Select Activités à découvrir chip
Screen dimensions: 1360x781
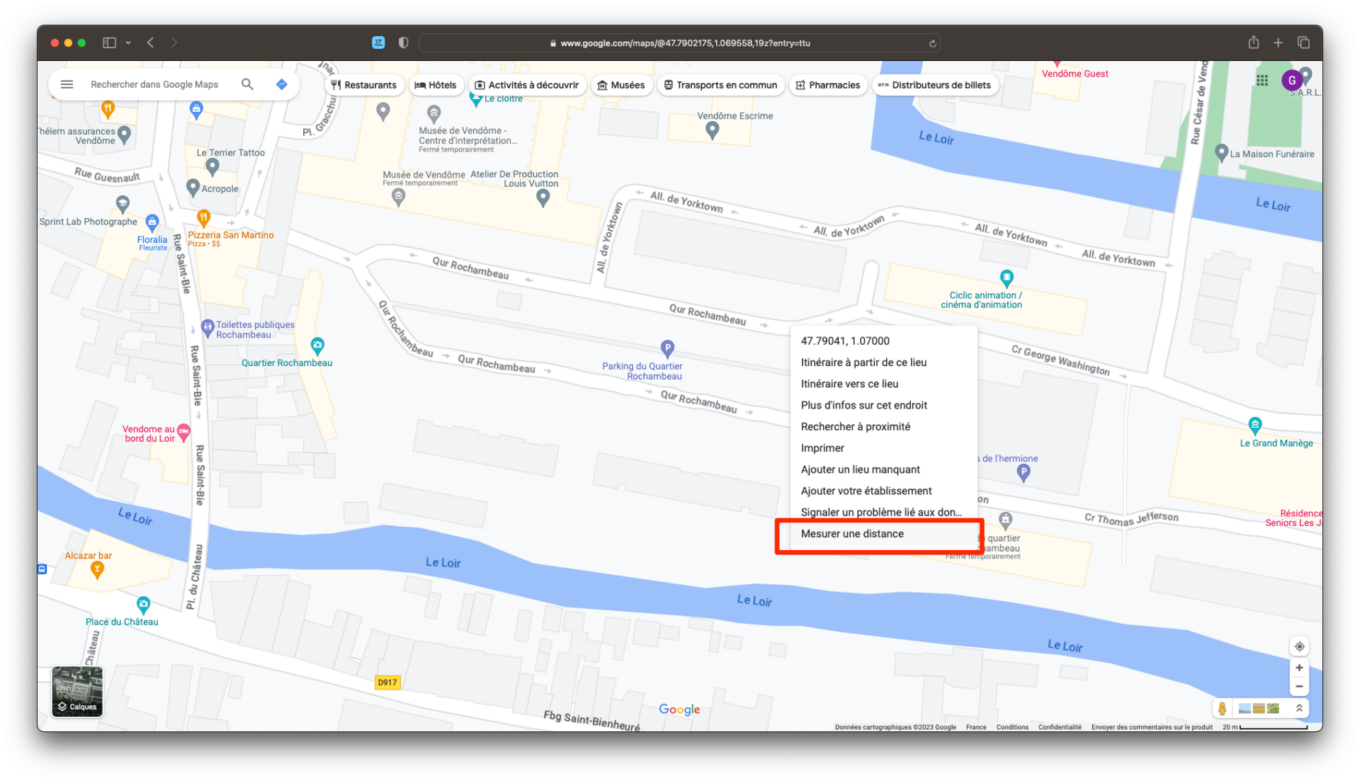[526, 85]
